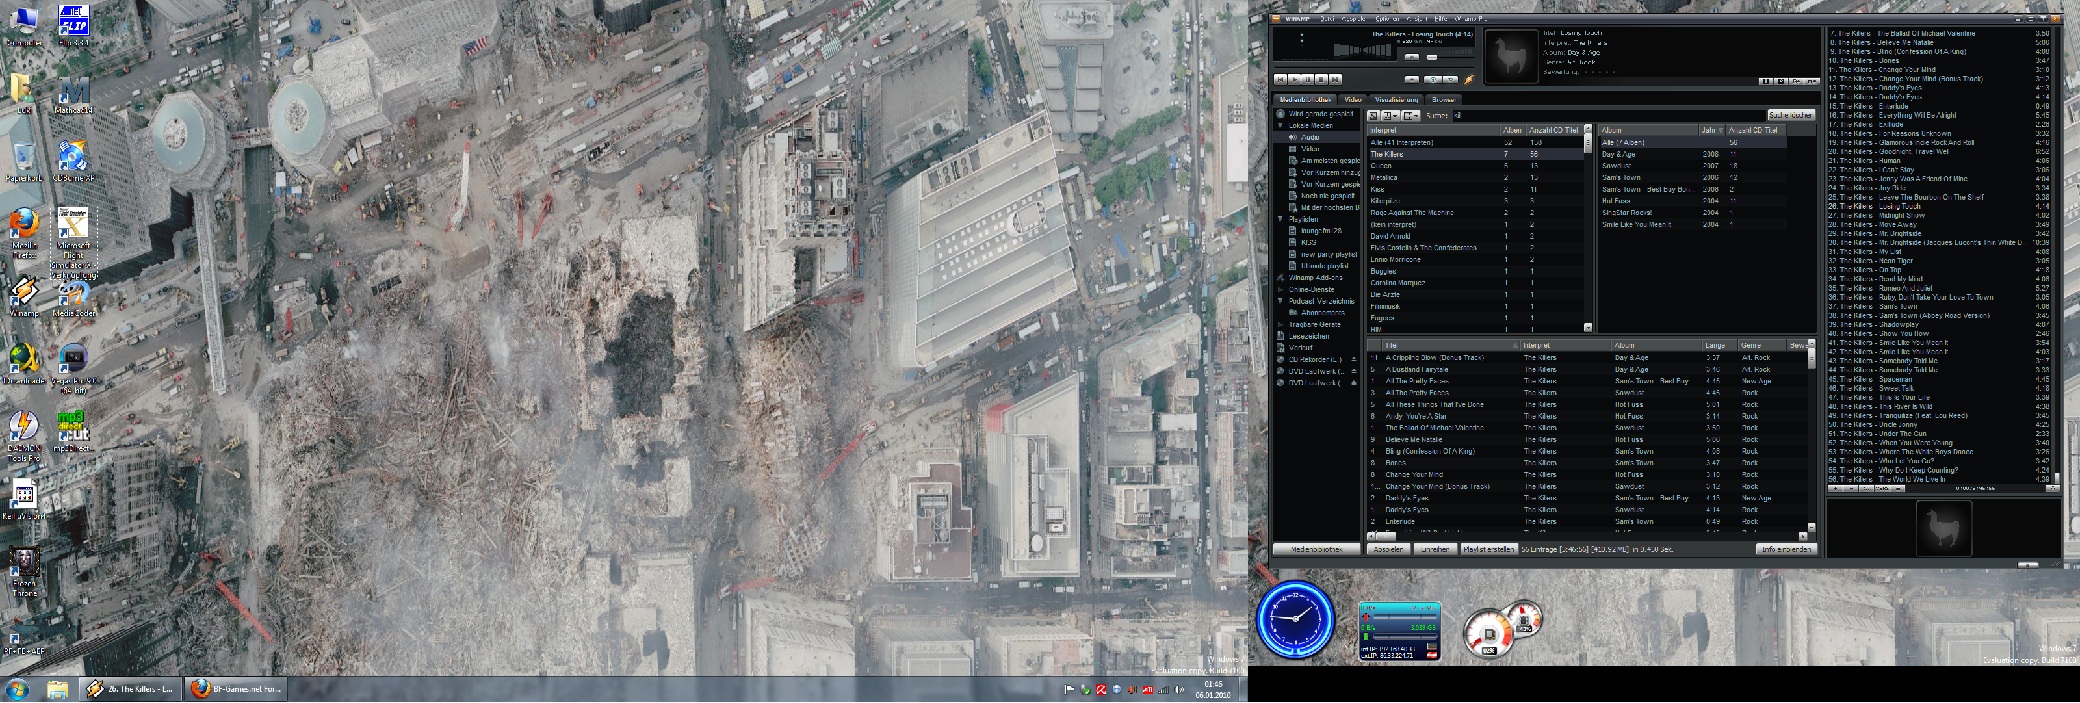Click the network monitor gadget
This screenshot has width=2080, height=703.
click(1399, 630)
